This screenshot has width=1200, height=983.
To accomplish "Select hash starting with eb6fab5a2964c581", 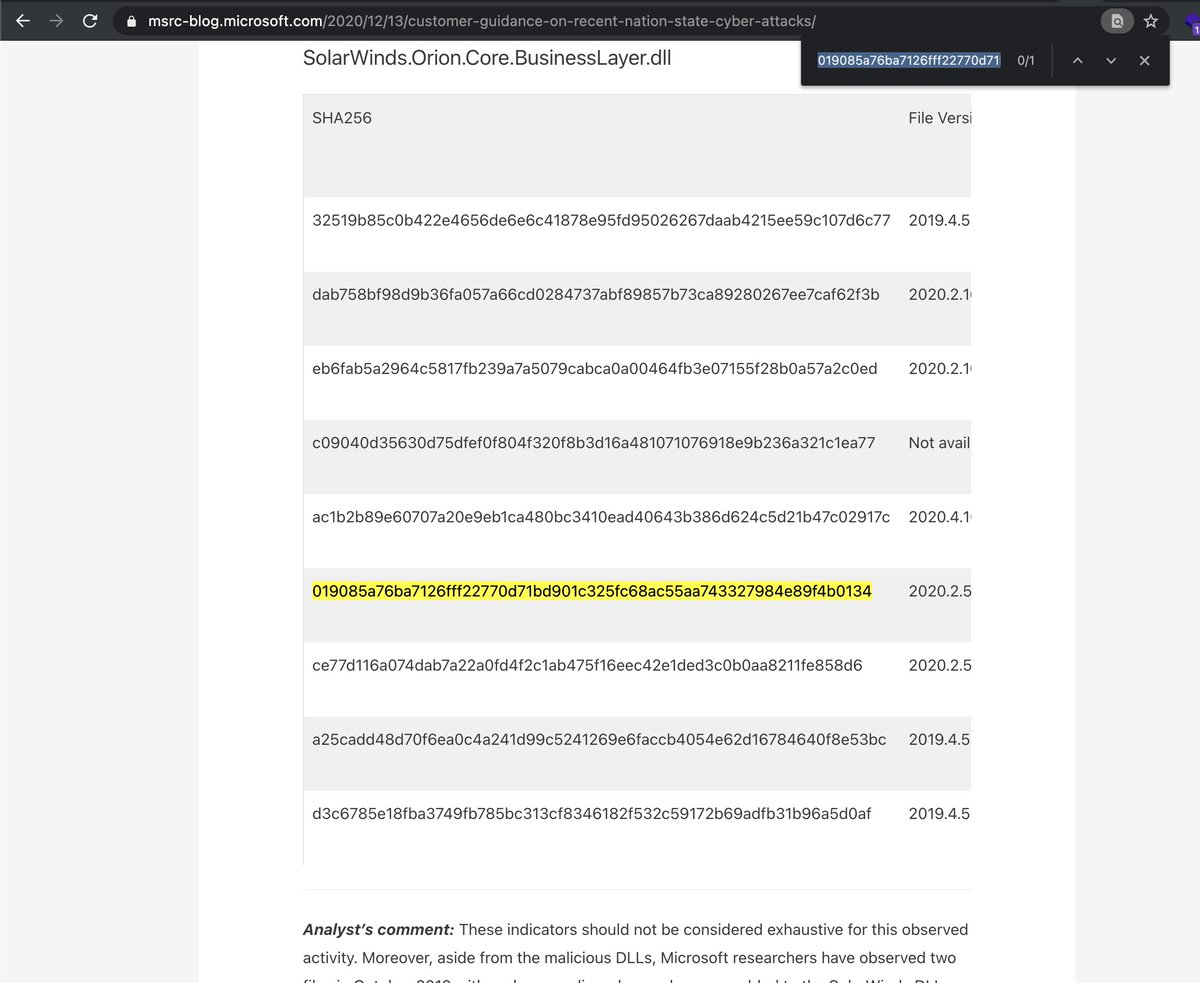I will 595,369.
